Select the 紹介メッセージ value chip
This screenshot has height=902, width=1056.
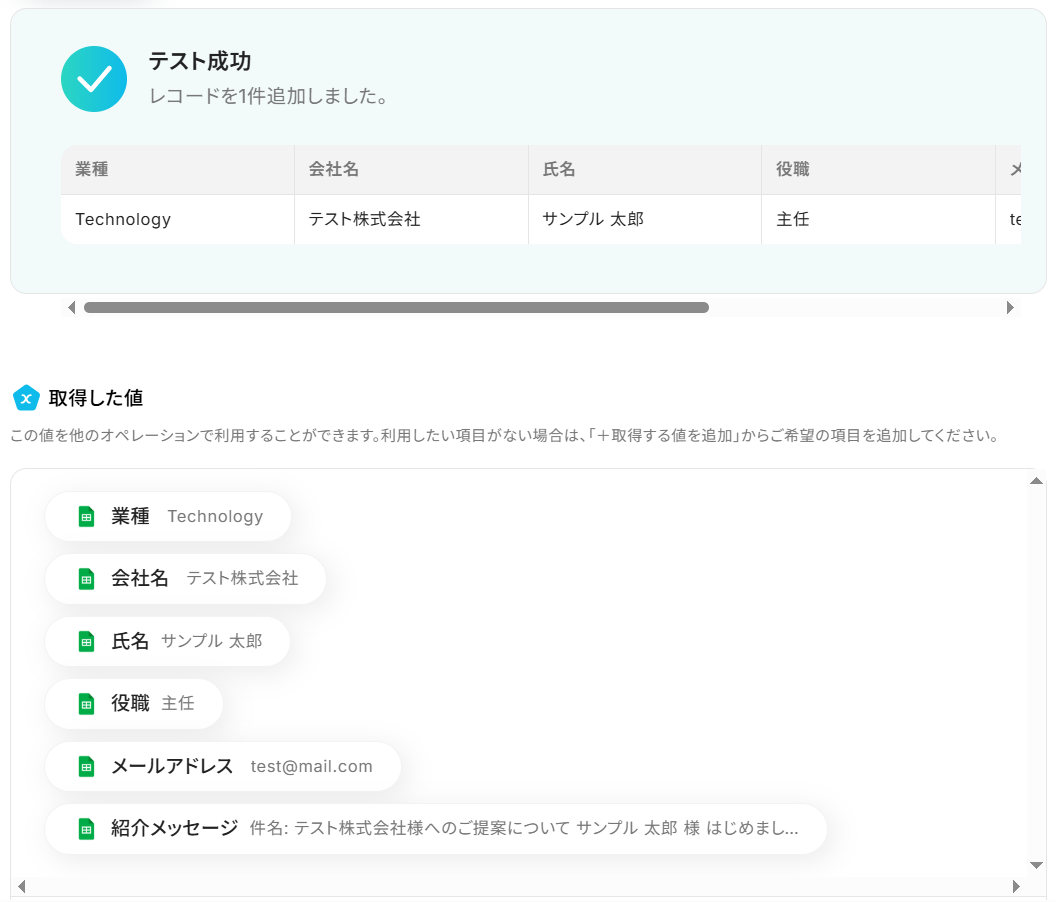tap(436, 829)
